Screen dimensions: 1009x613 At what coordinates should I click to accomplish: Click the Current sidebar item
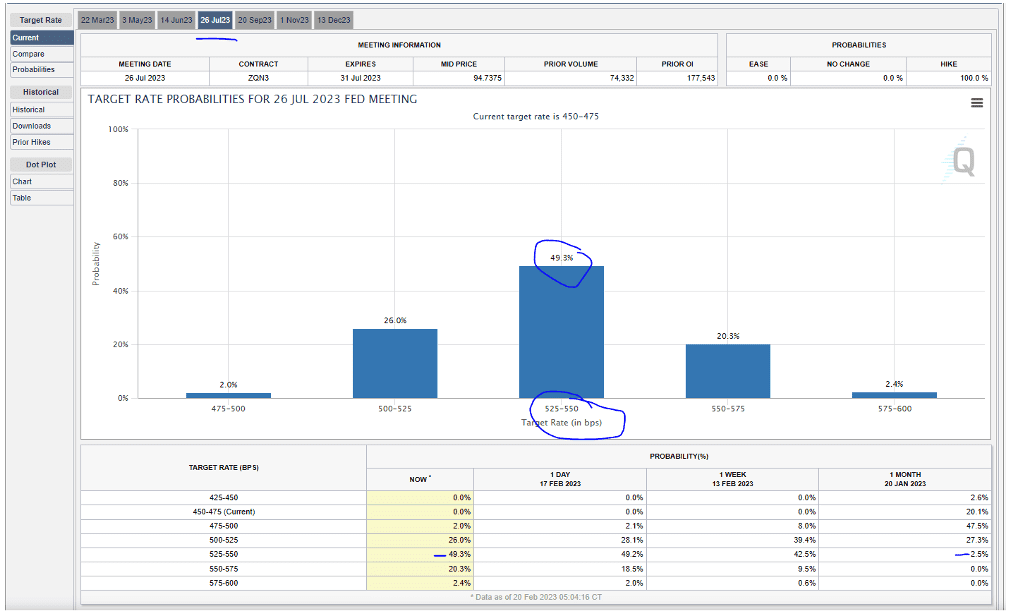(x=41, y=38)
